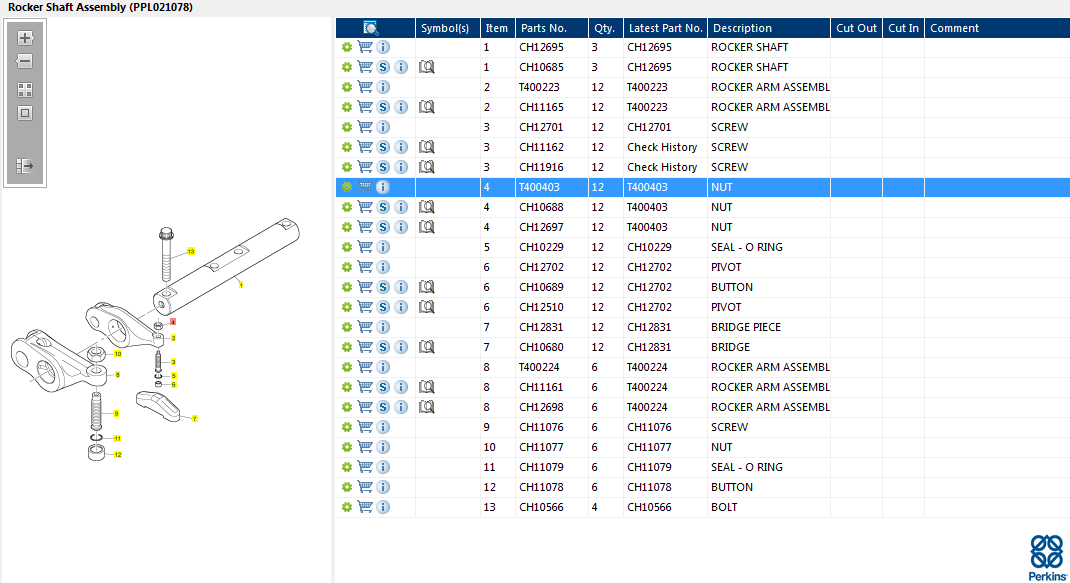Image resolution: width=1070 pixels, height=583 pixels.
Task: Sort by Latest Part No. column header
Action: [x=665, y=28]
